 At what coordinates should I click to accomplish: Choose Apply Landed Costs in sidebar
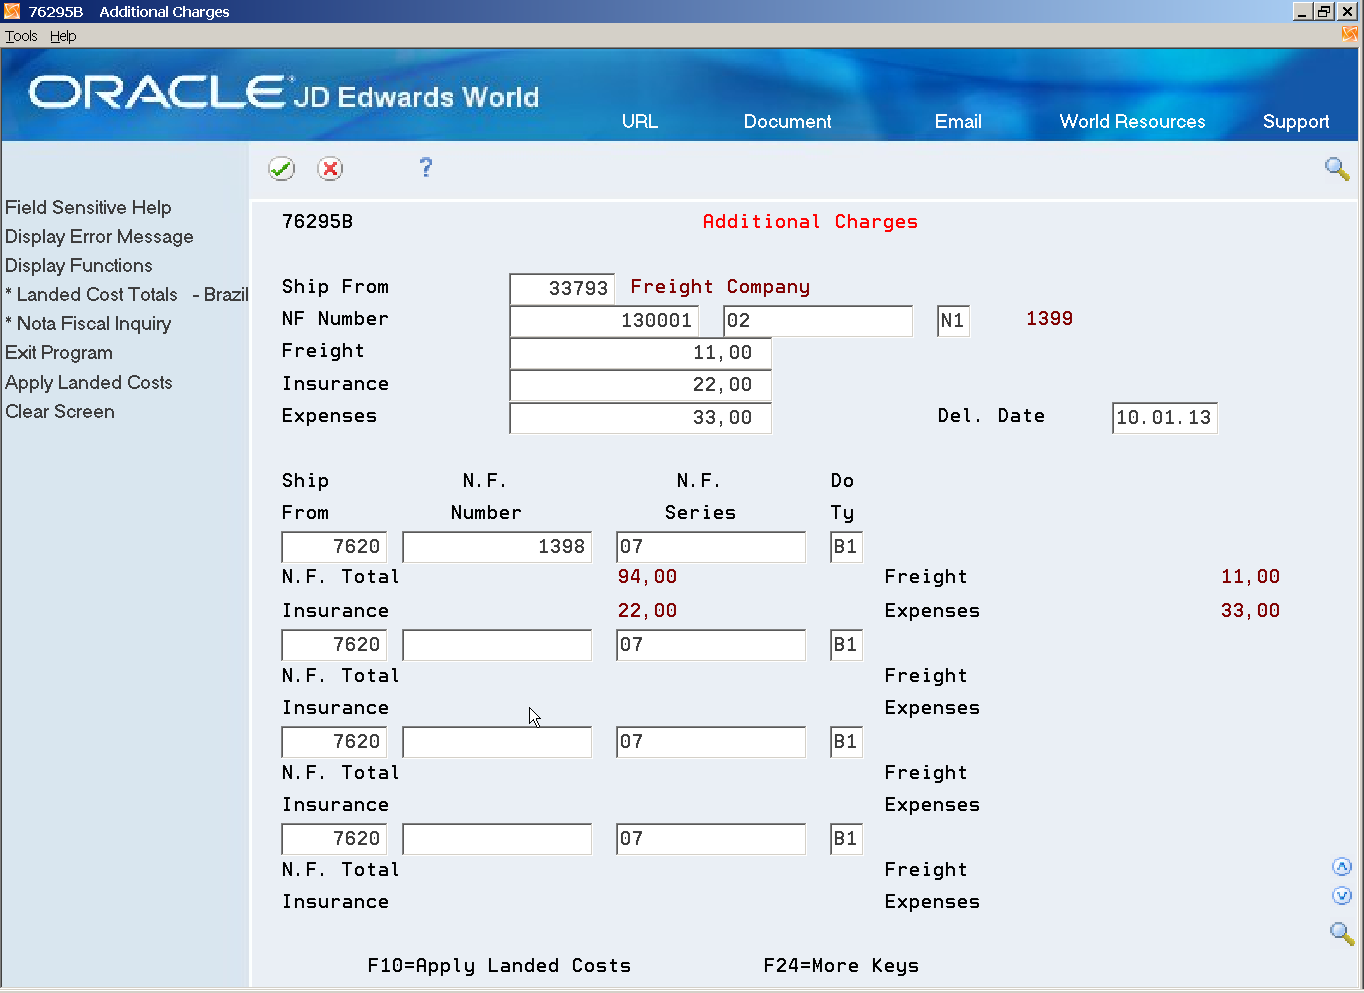point(89,382)
